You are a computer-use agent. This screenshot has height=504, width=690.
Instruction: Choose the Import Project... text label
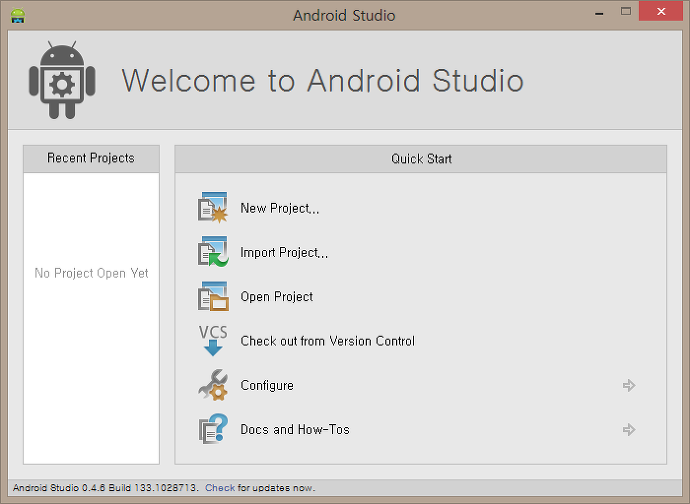click(284, 252)
